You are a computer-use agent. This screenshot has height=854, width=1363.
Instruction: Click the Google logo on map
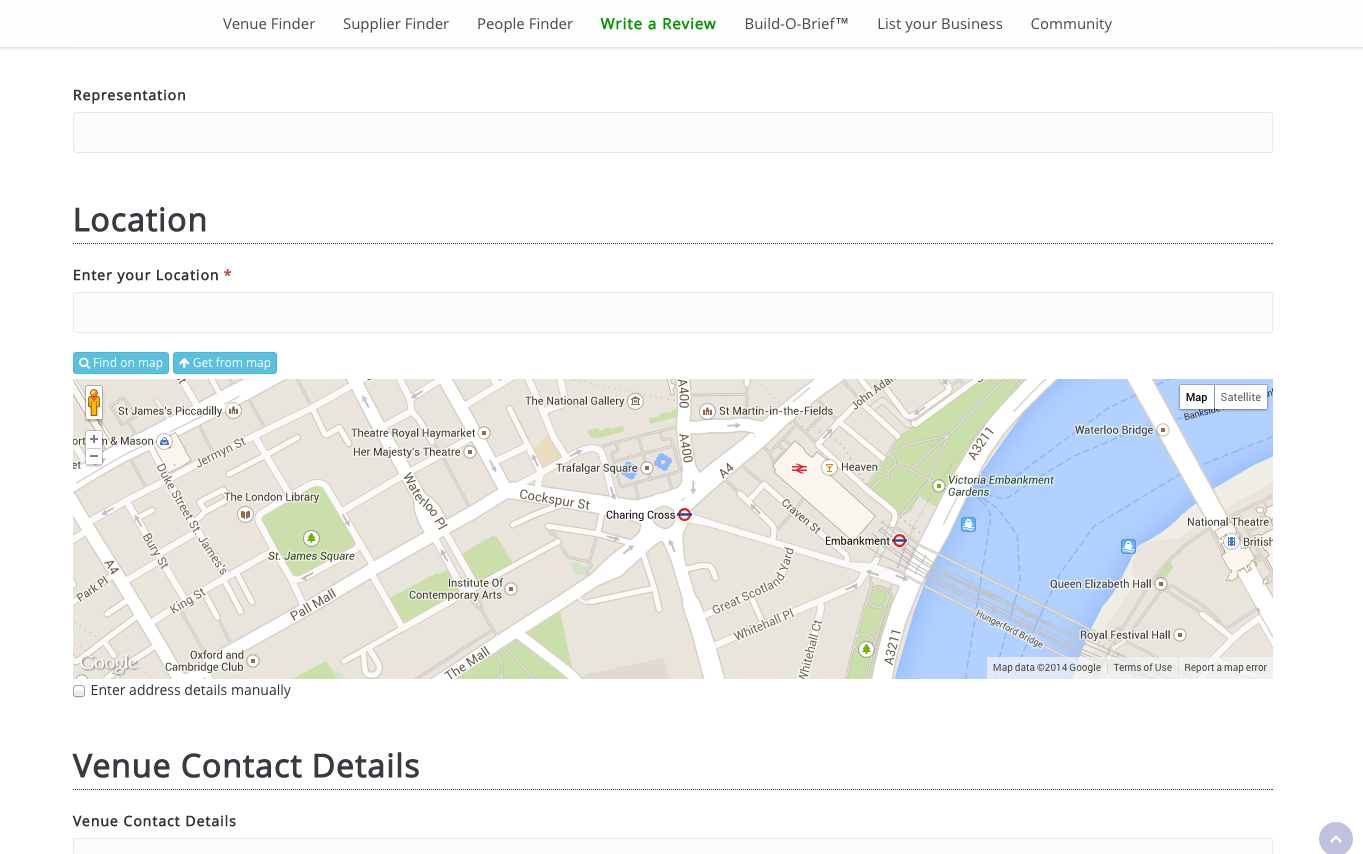tap(108, 663)
